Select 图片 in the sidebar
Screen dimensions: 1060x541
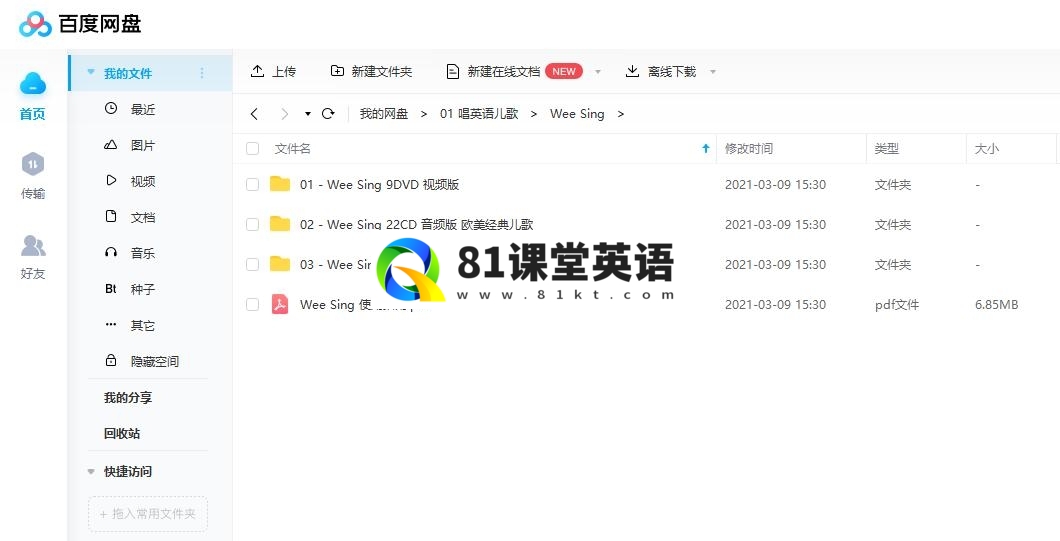click(x=143, y=145)
